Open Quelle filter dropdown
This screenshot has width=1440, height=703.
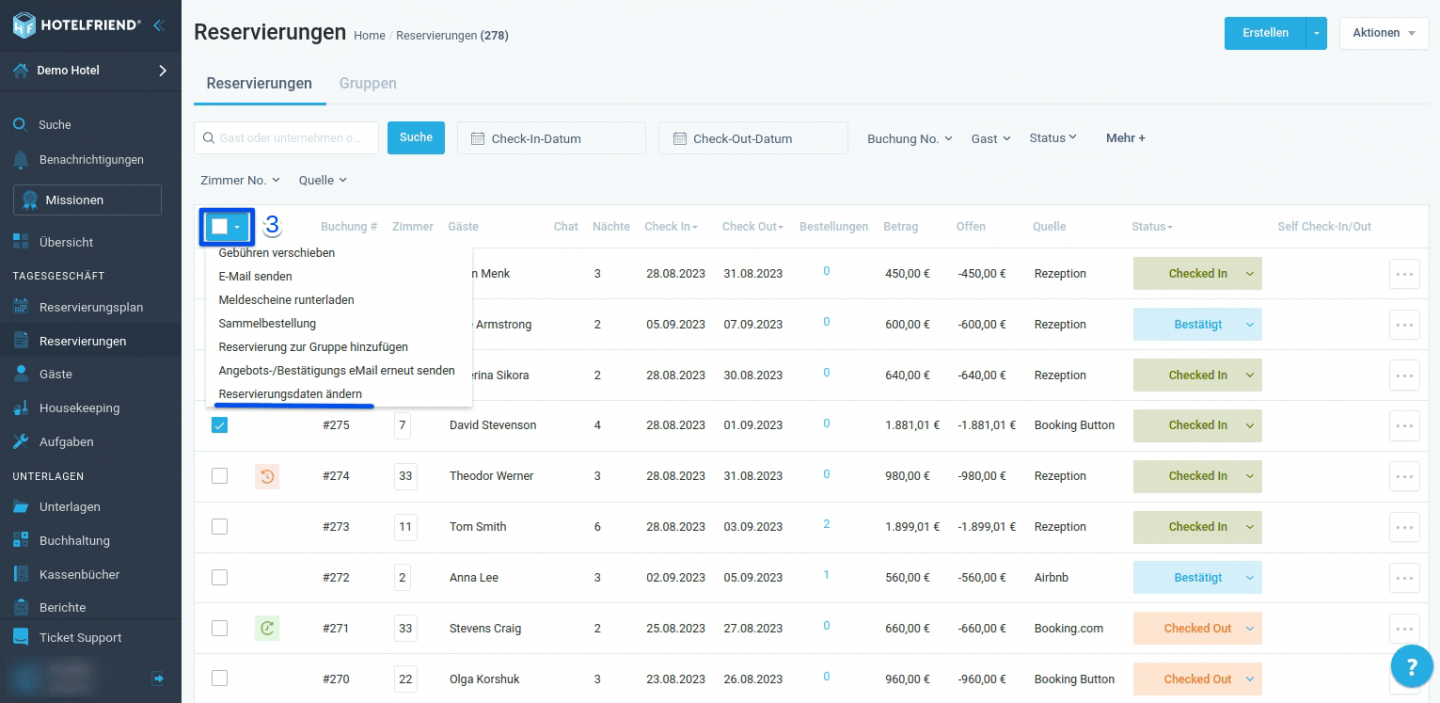point(323,180)
